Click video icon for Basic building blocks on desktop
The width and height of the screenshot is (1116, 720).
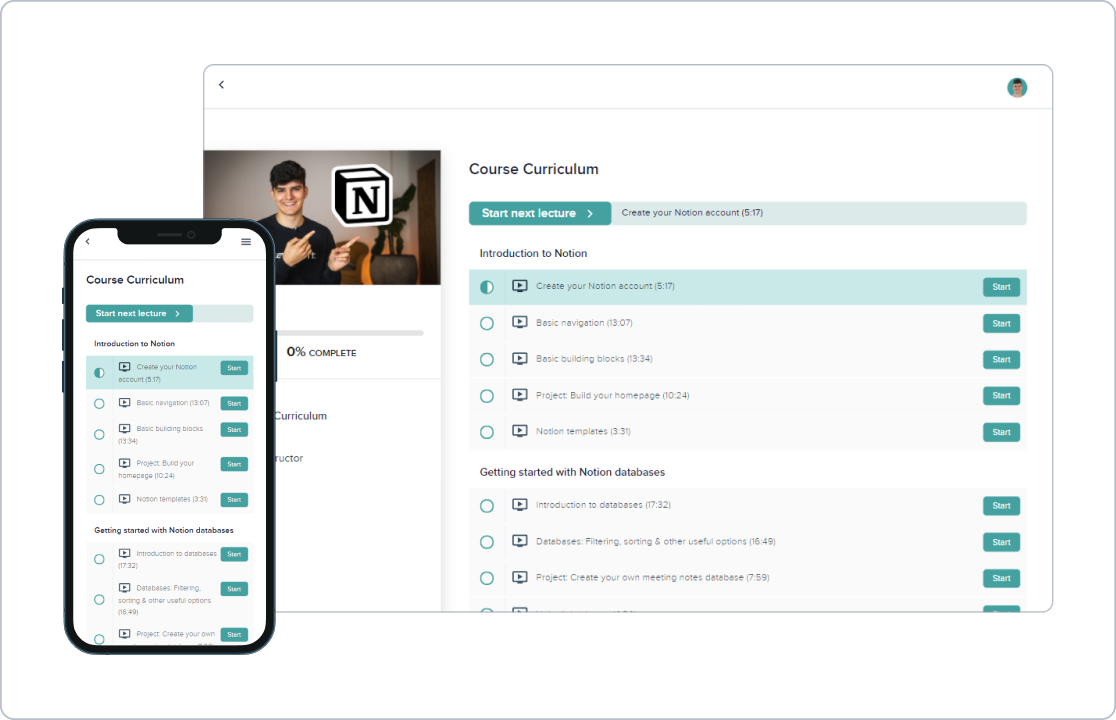pos(520,359)
